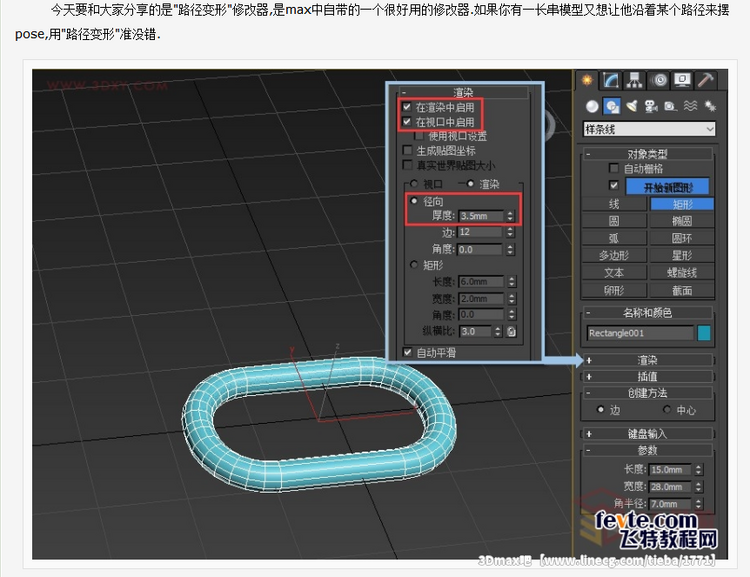Click the 长度 15.0mm parameter field
Viewport: 750px width, 577px height.
[x=670, y=470]
